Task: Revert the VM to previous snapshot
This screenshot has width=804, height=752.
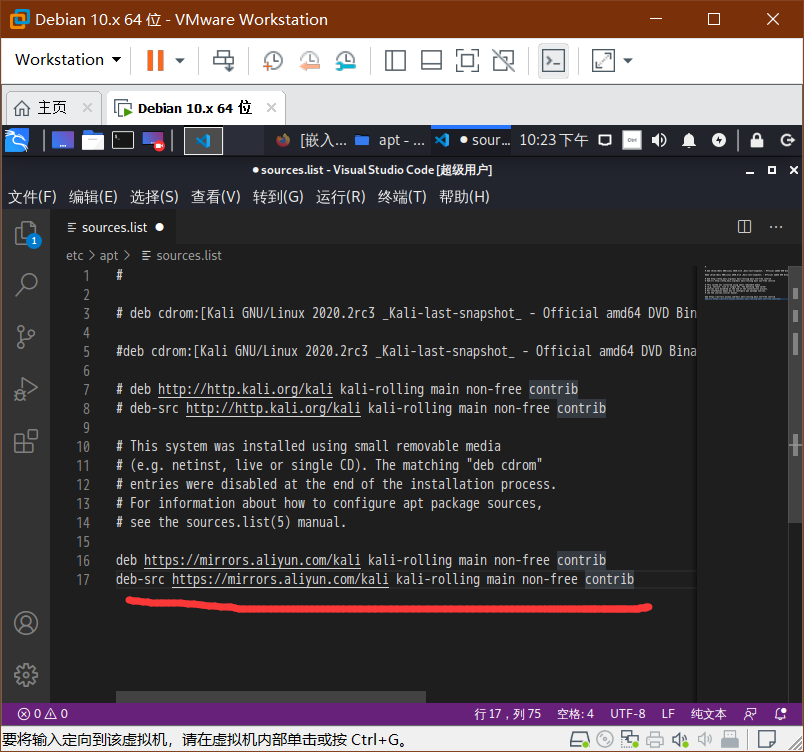Action: point(310,60)
